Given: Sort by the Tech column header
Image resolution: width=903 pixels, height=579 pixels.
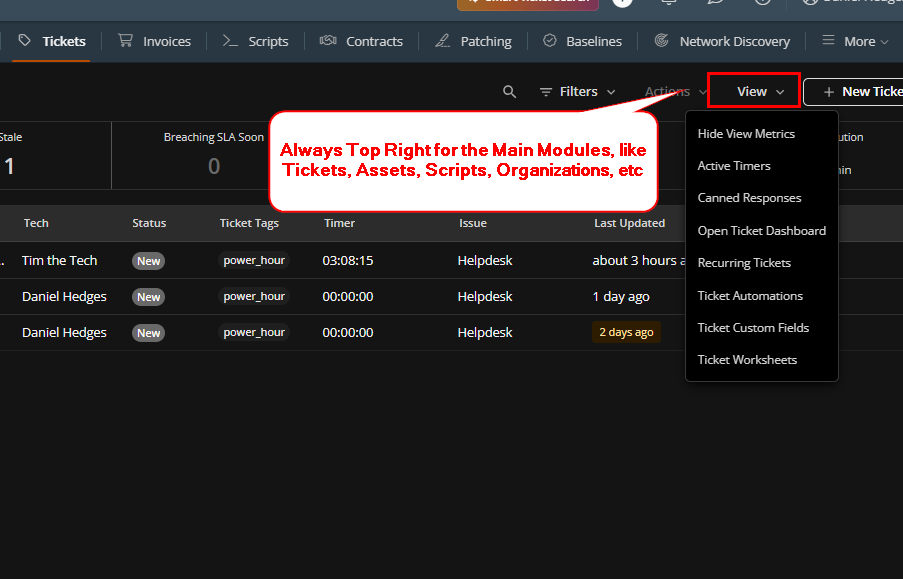Looking at the screenshot, I should [x=36, y=223].
